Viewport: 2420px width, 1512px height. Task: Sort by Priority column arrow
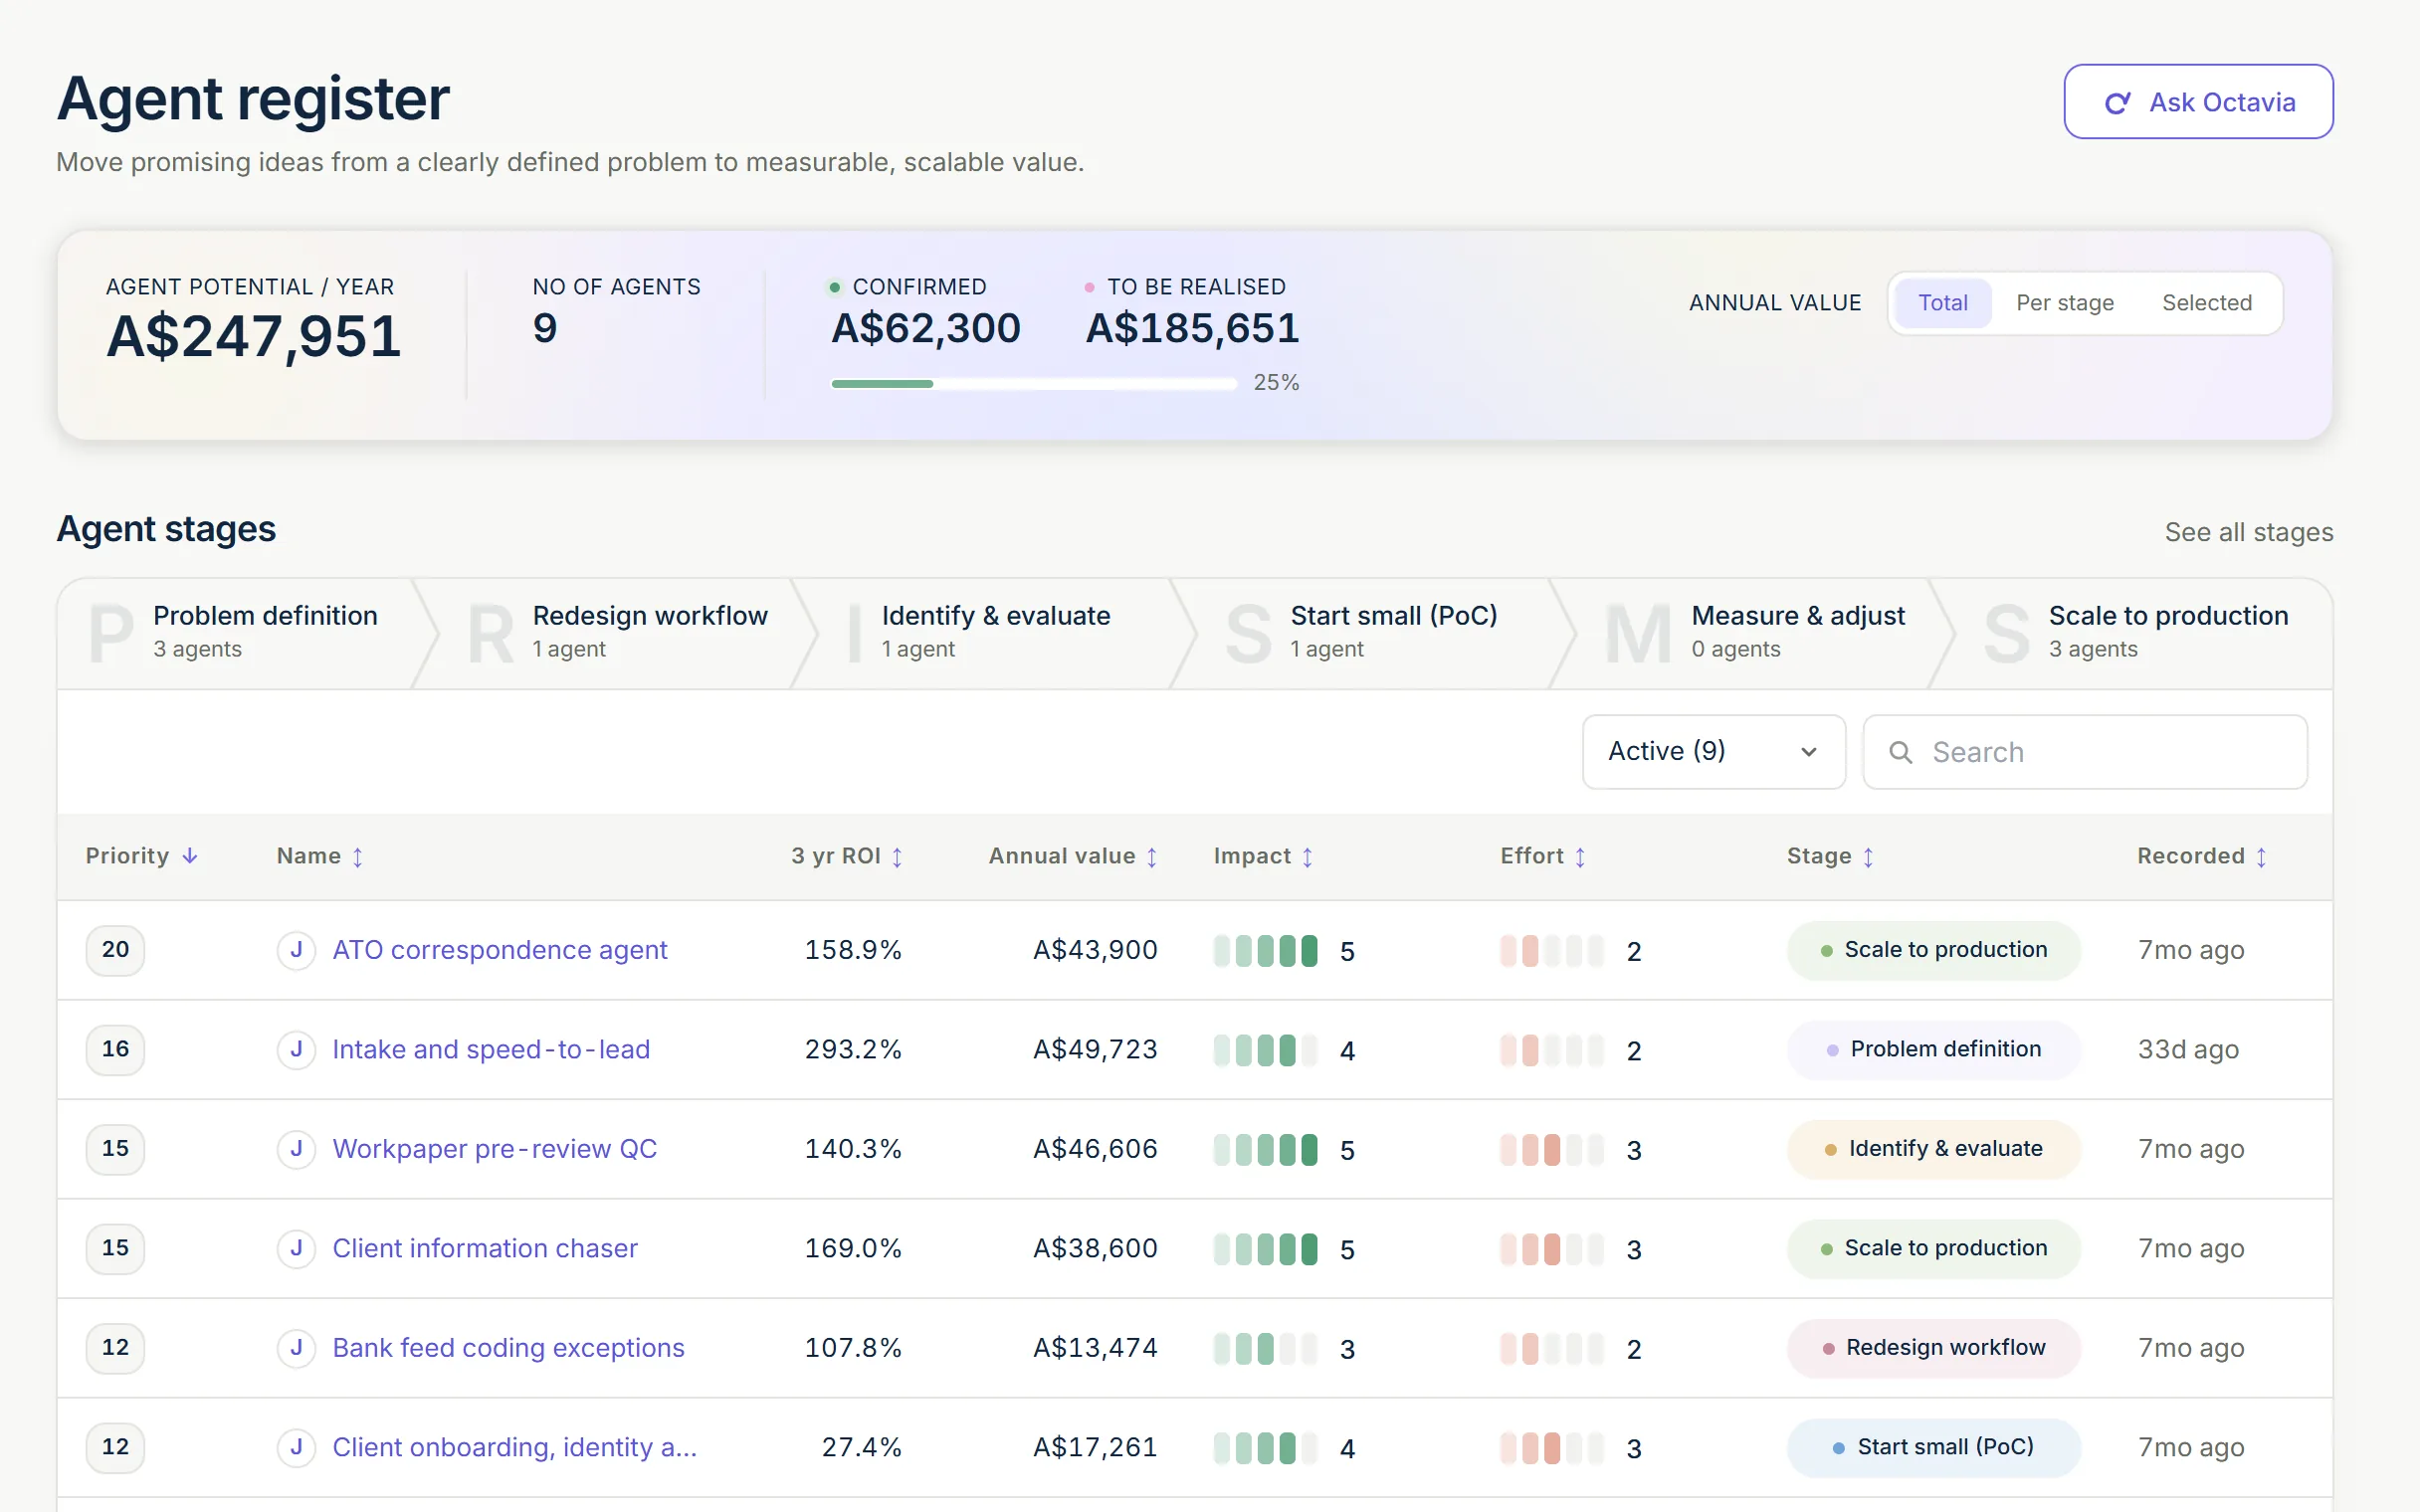[190, 857]
